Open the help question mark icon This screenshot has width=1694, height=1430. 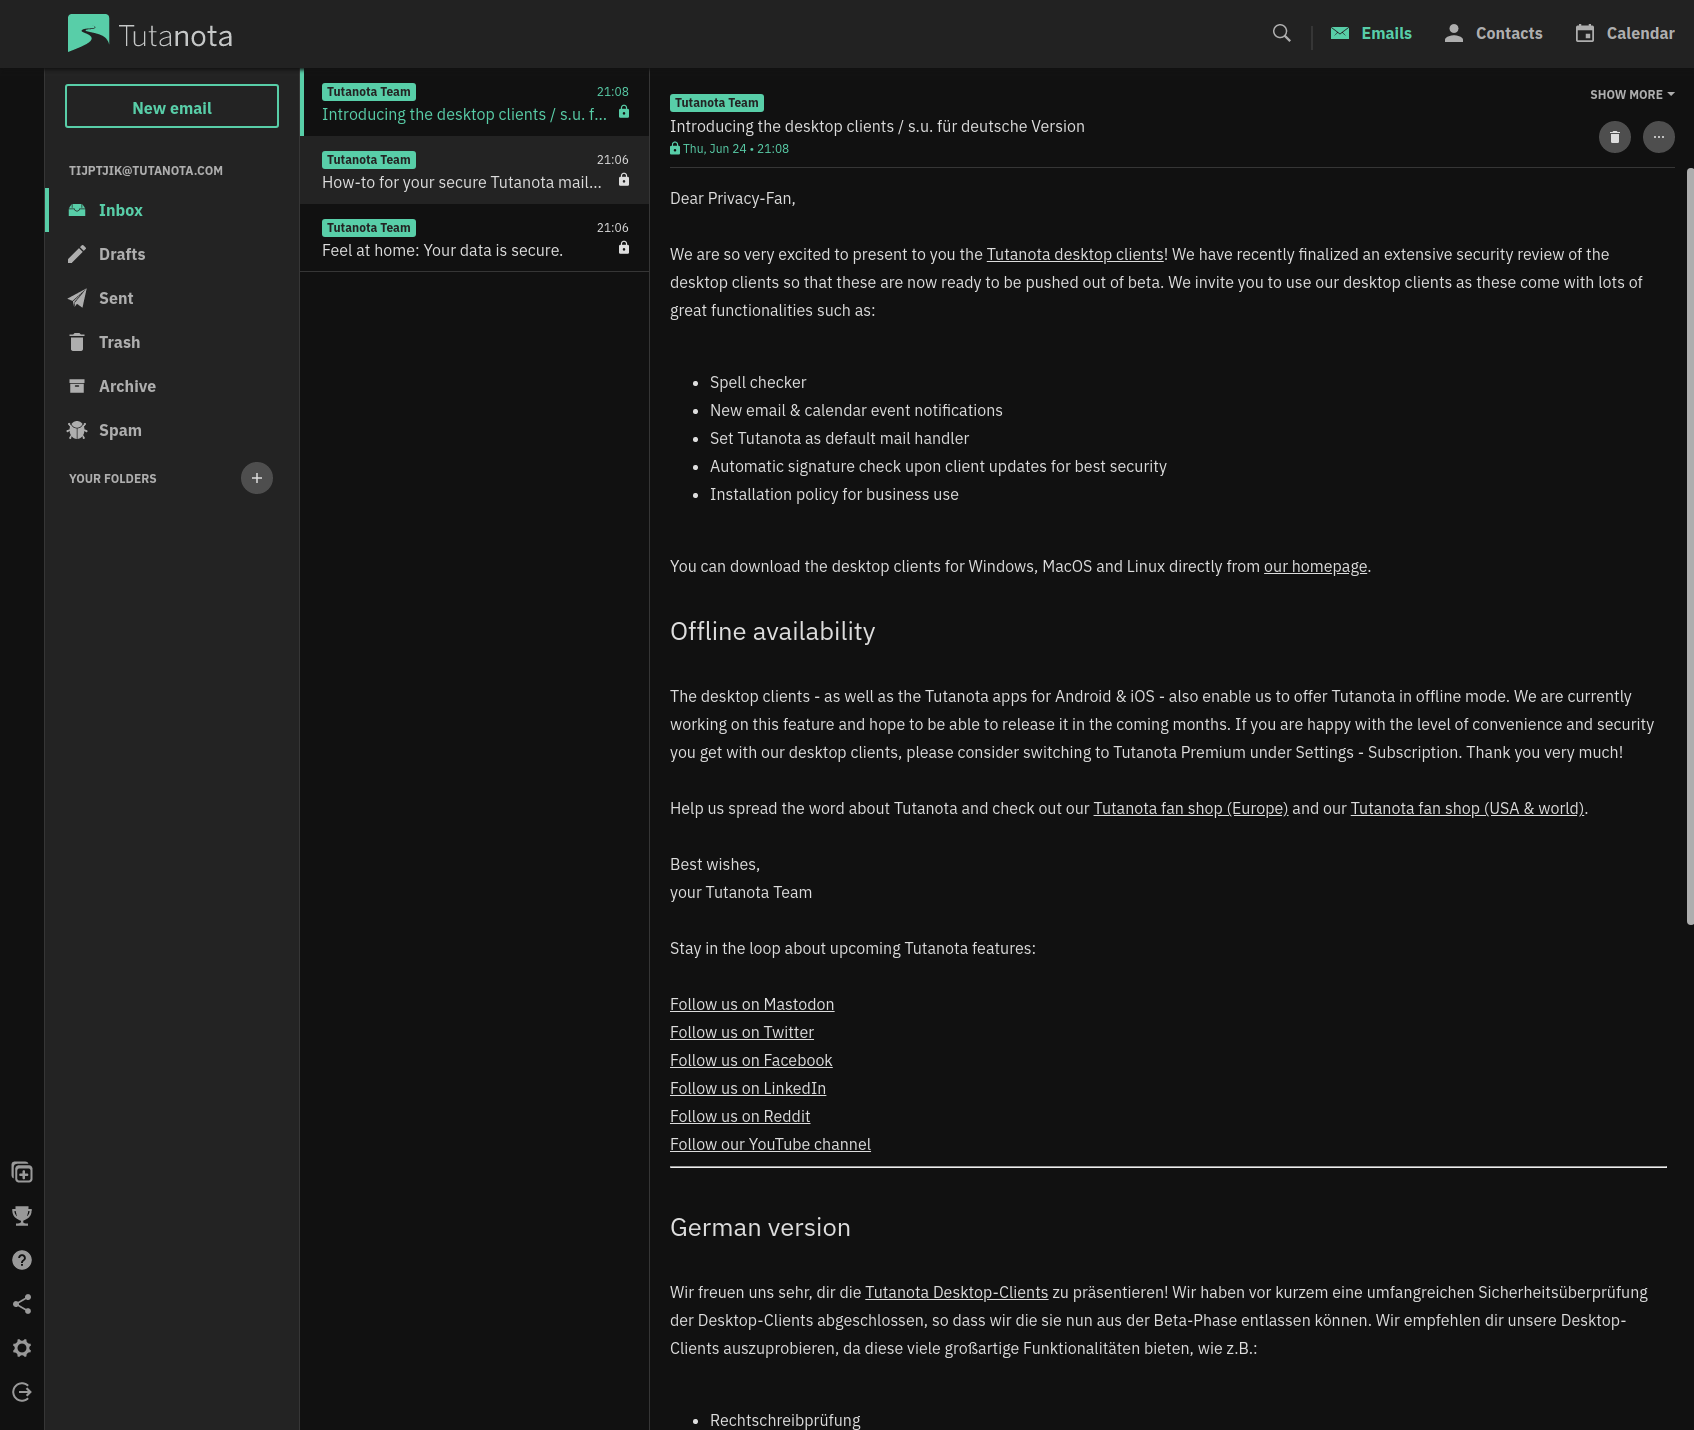[x=22, y=1260]
